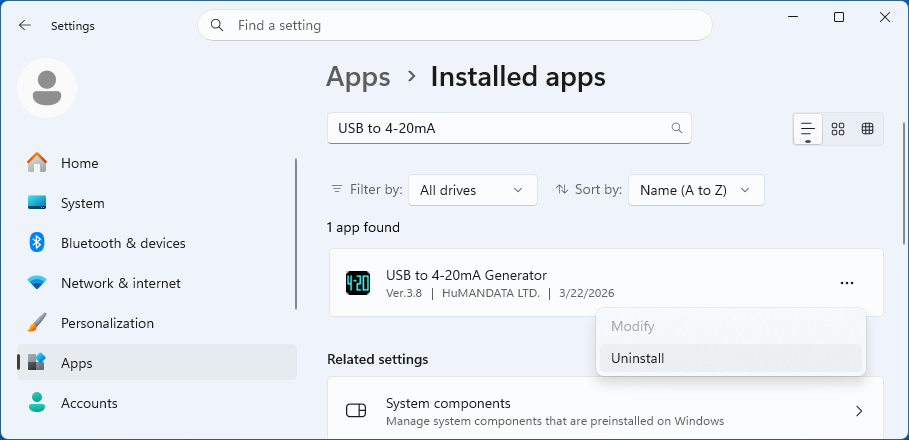Switch to grid view layout
The image size is (909, 440).
click(x=838, y=129)
